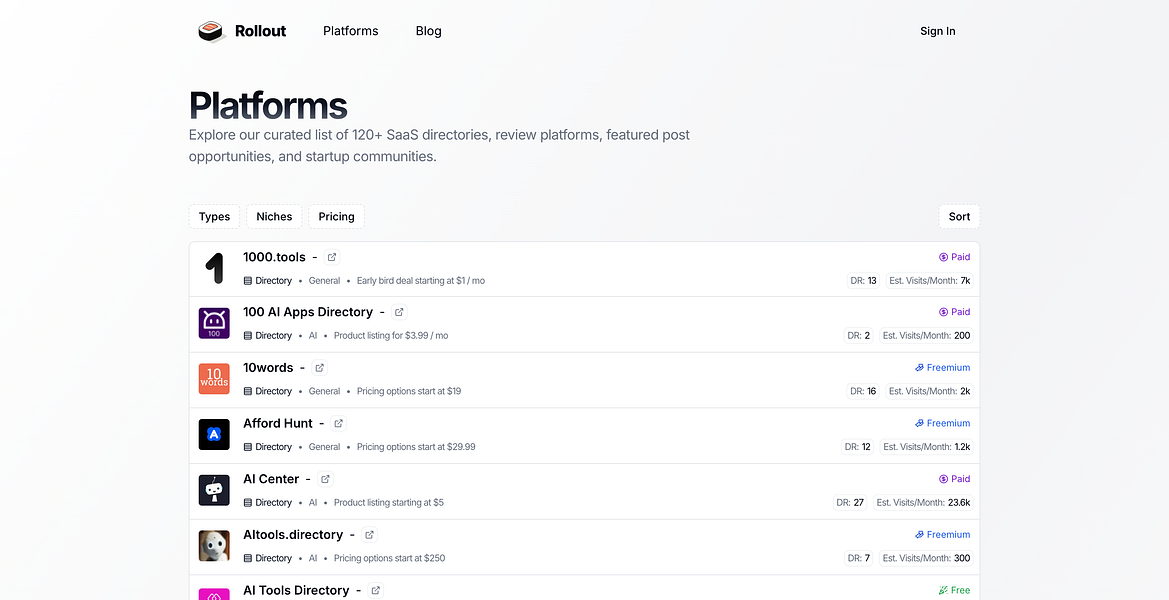1169x600 pixels.
Task: Click the AI Center robot logo
Action: 214,490
